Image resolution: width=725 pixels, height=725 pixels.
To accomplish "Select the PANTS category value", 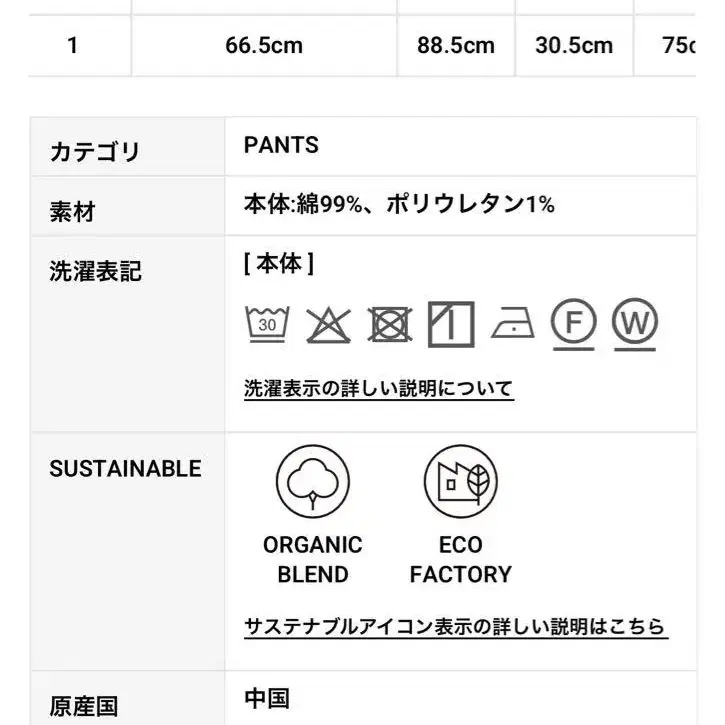I will pyautogui.click(x=281, y=145).
